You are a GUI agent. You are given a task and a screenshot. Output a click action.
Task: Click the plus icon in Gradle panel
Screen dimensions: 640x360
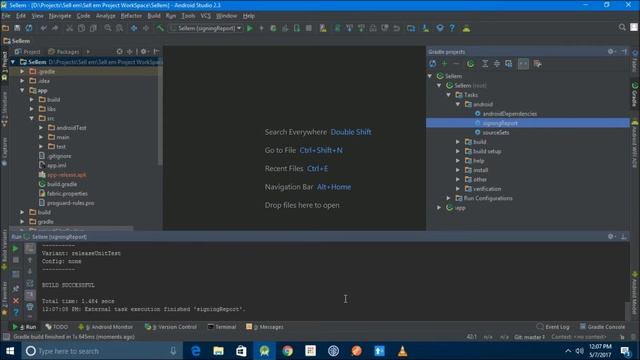click(x=444, y=64)
